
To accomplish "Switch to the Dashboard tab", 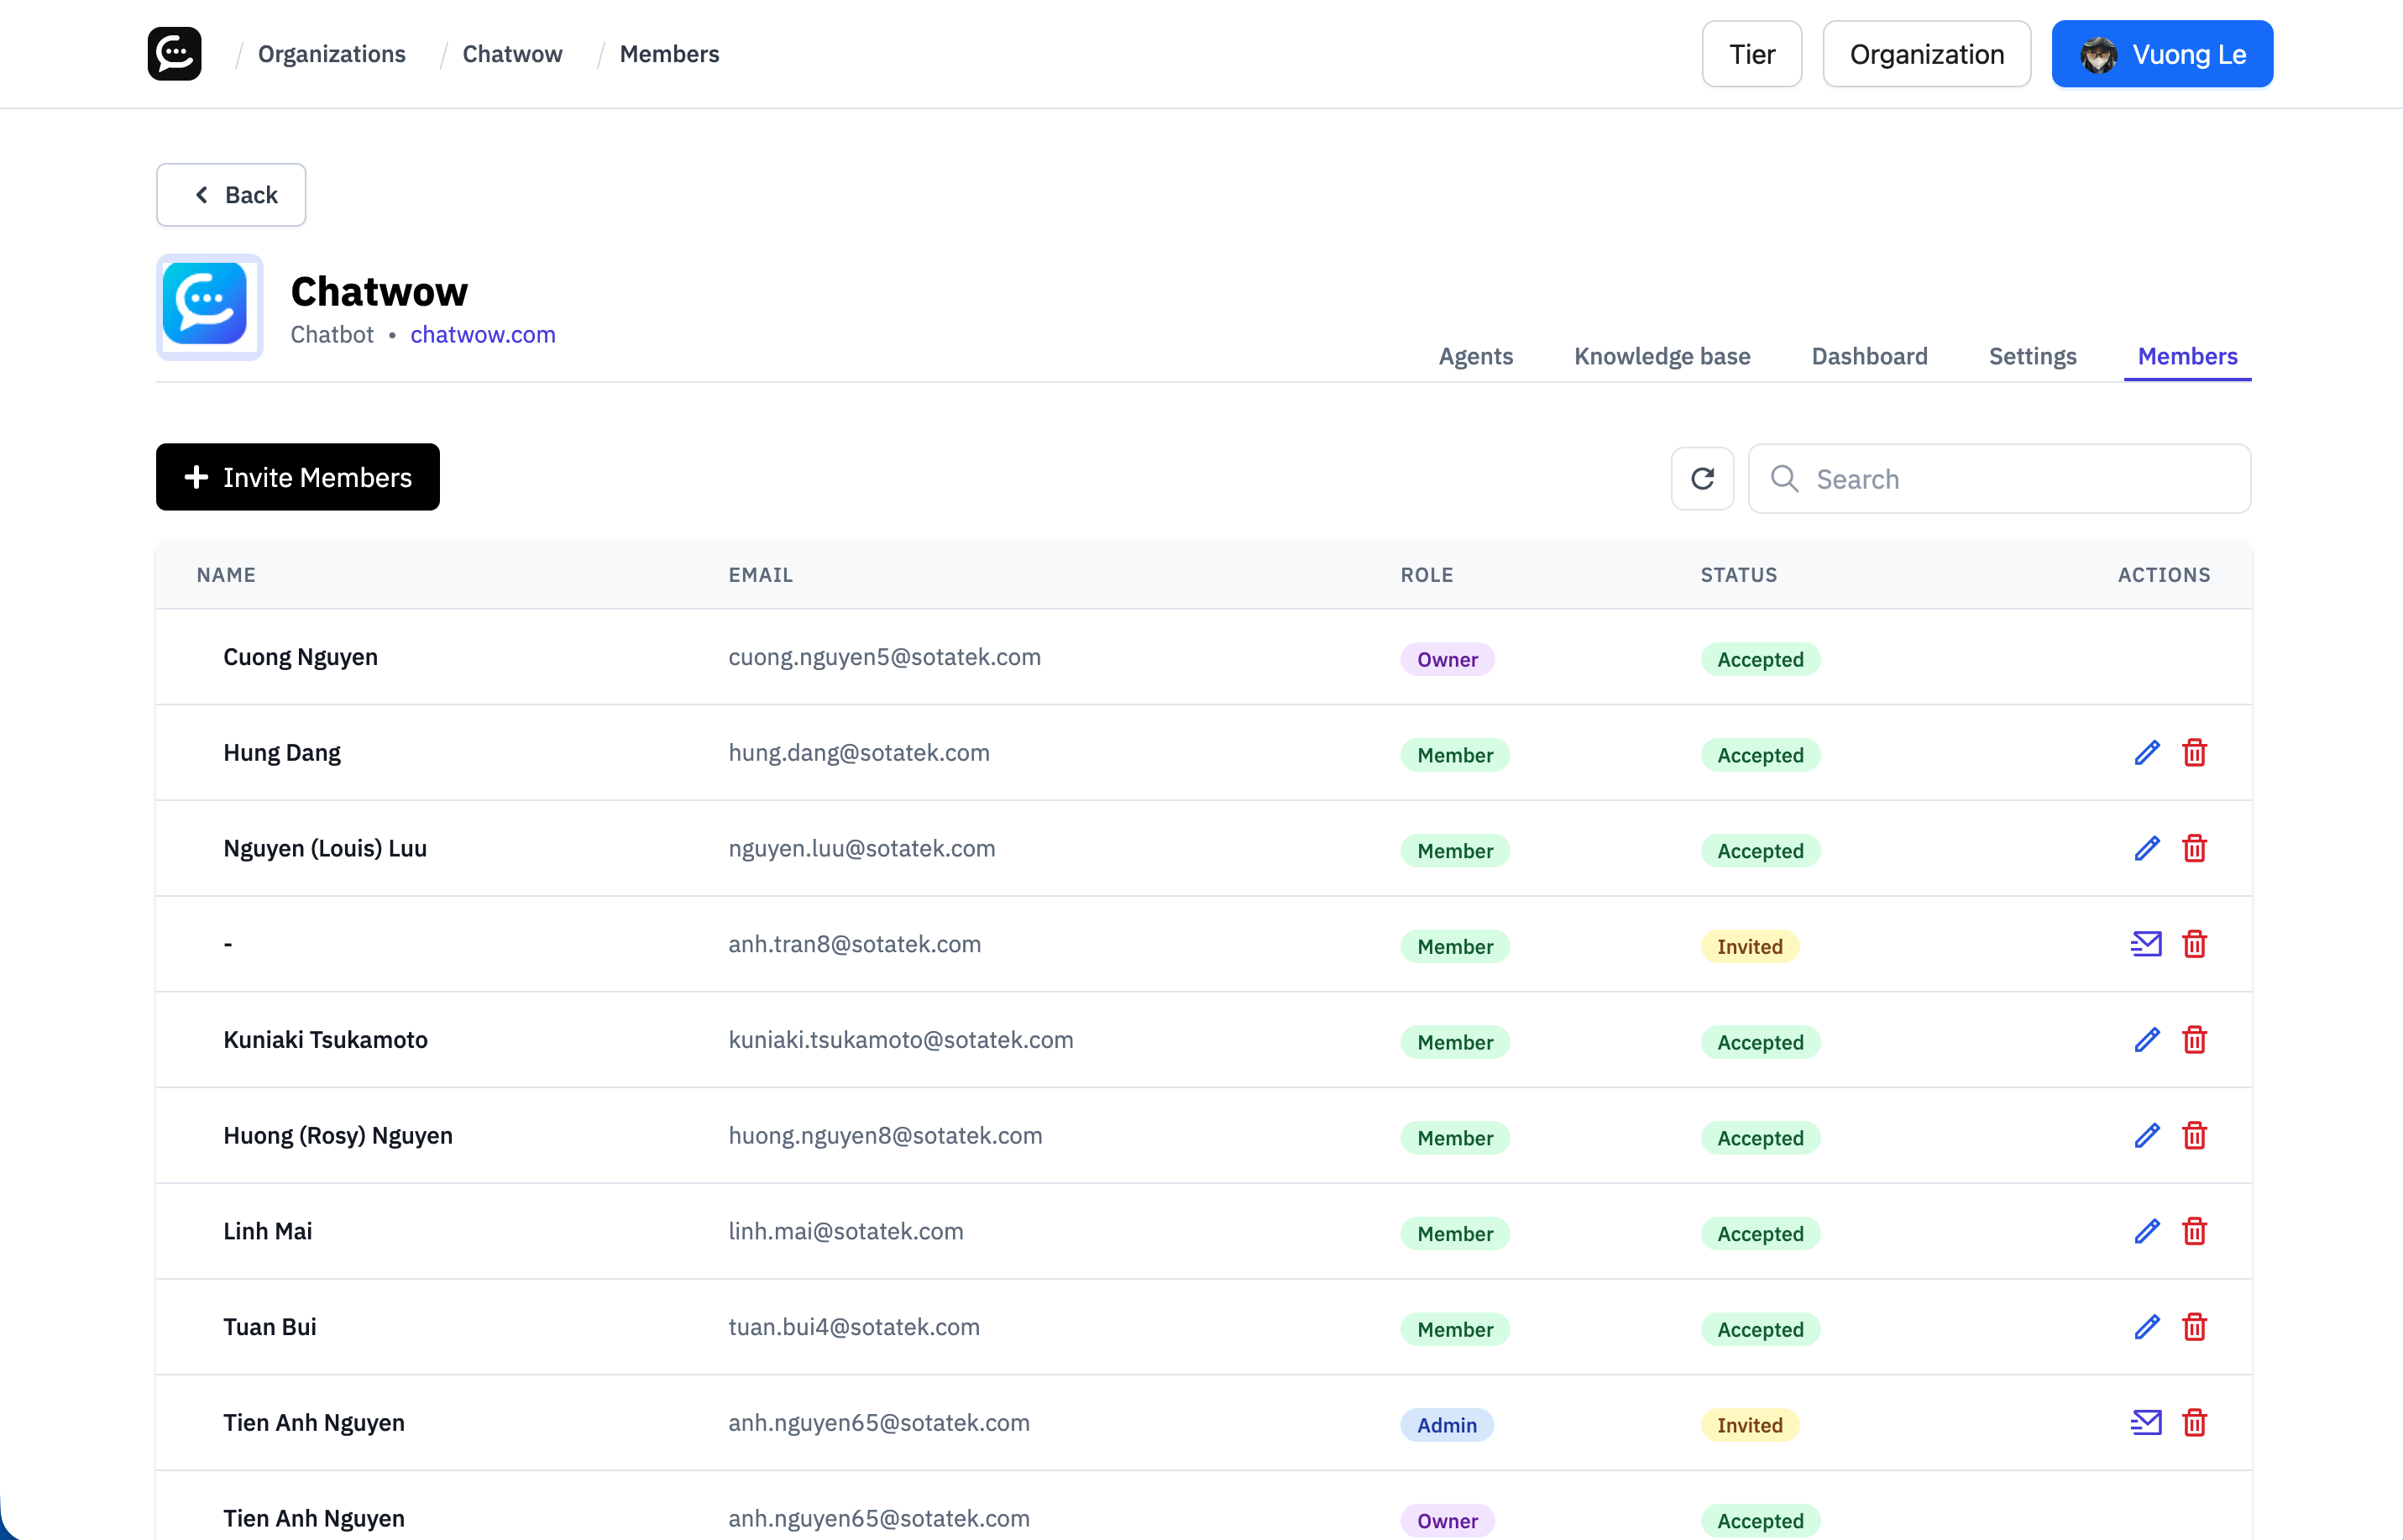I will 1869,356.
